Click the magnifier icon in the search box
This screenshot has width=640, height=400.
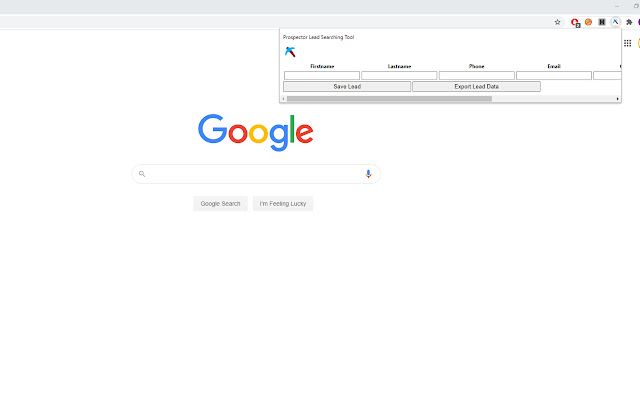(x=142, y=174)
